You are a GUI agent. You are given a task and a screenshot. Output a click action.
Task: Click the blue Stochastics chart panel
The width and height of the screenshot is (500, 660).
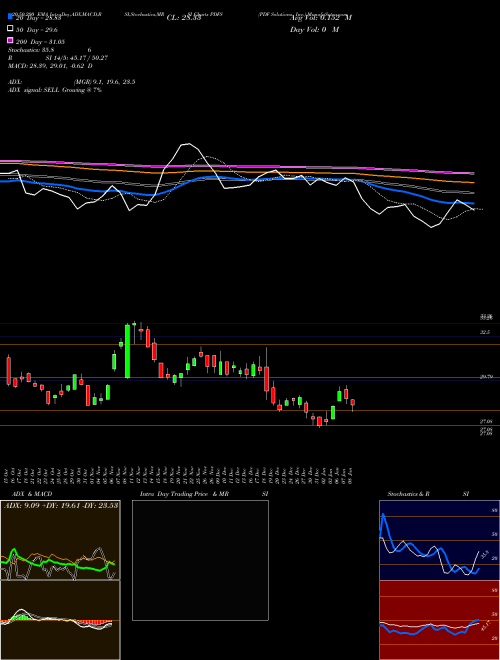point(439,540)
